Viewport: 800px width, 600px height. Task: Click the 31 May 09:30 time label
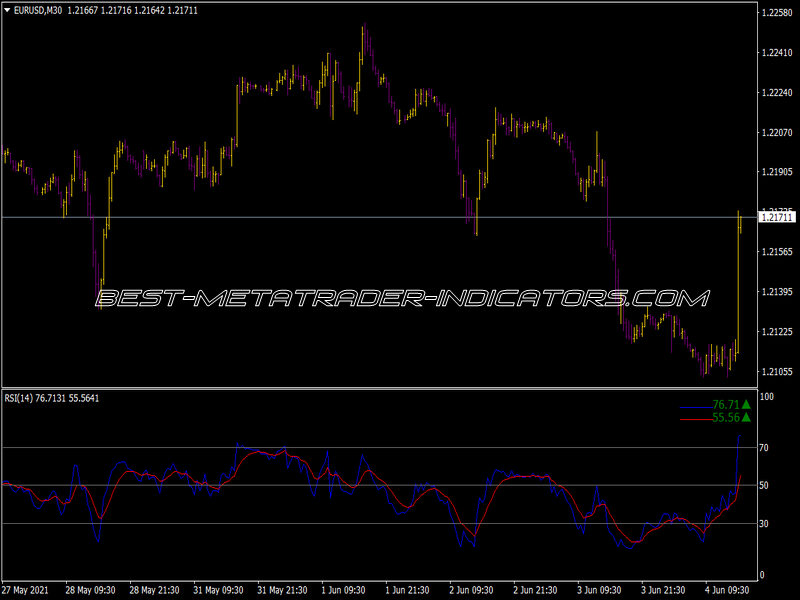[x=218, y=590]
